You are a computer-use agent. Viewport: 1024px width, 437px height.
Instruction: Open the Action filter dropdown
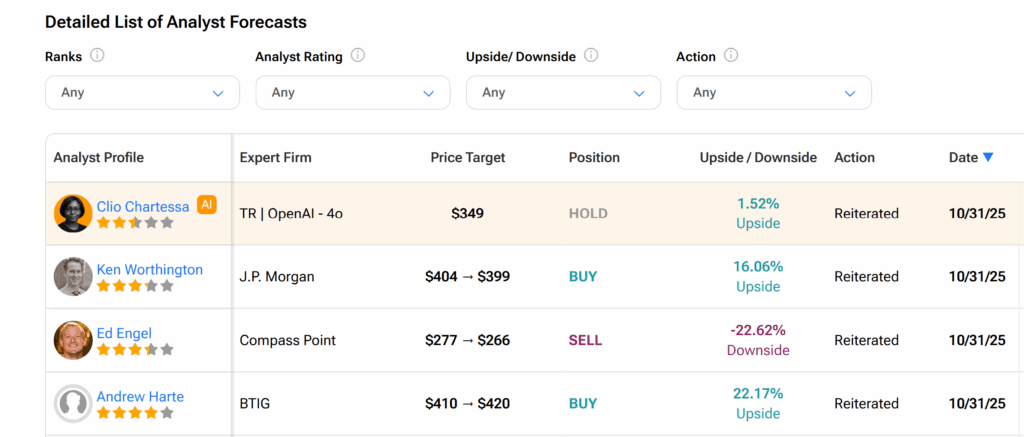click(774, 93)
